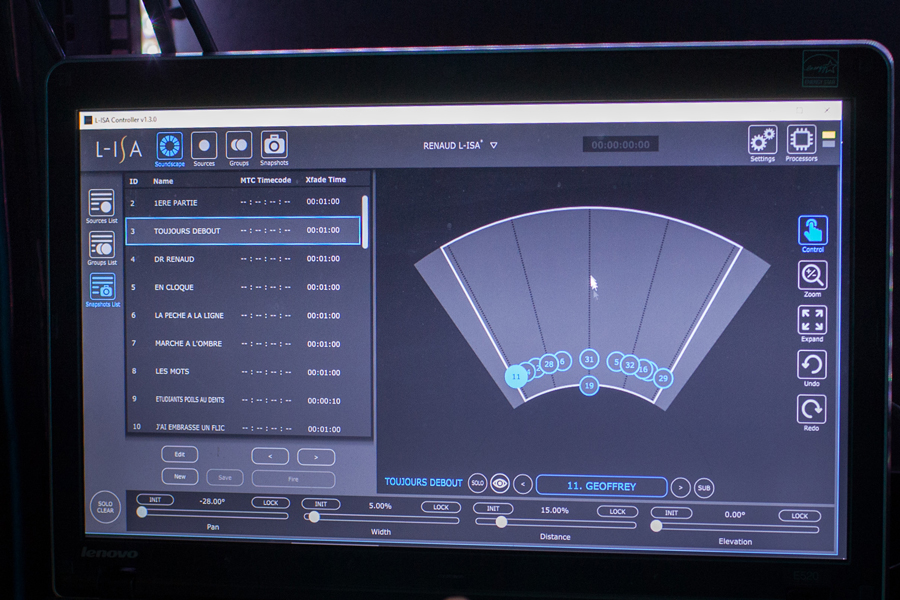Viewport: 900px width, 600px height.
Task: Redo the last action
Action: tap(811, 410)
